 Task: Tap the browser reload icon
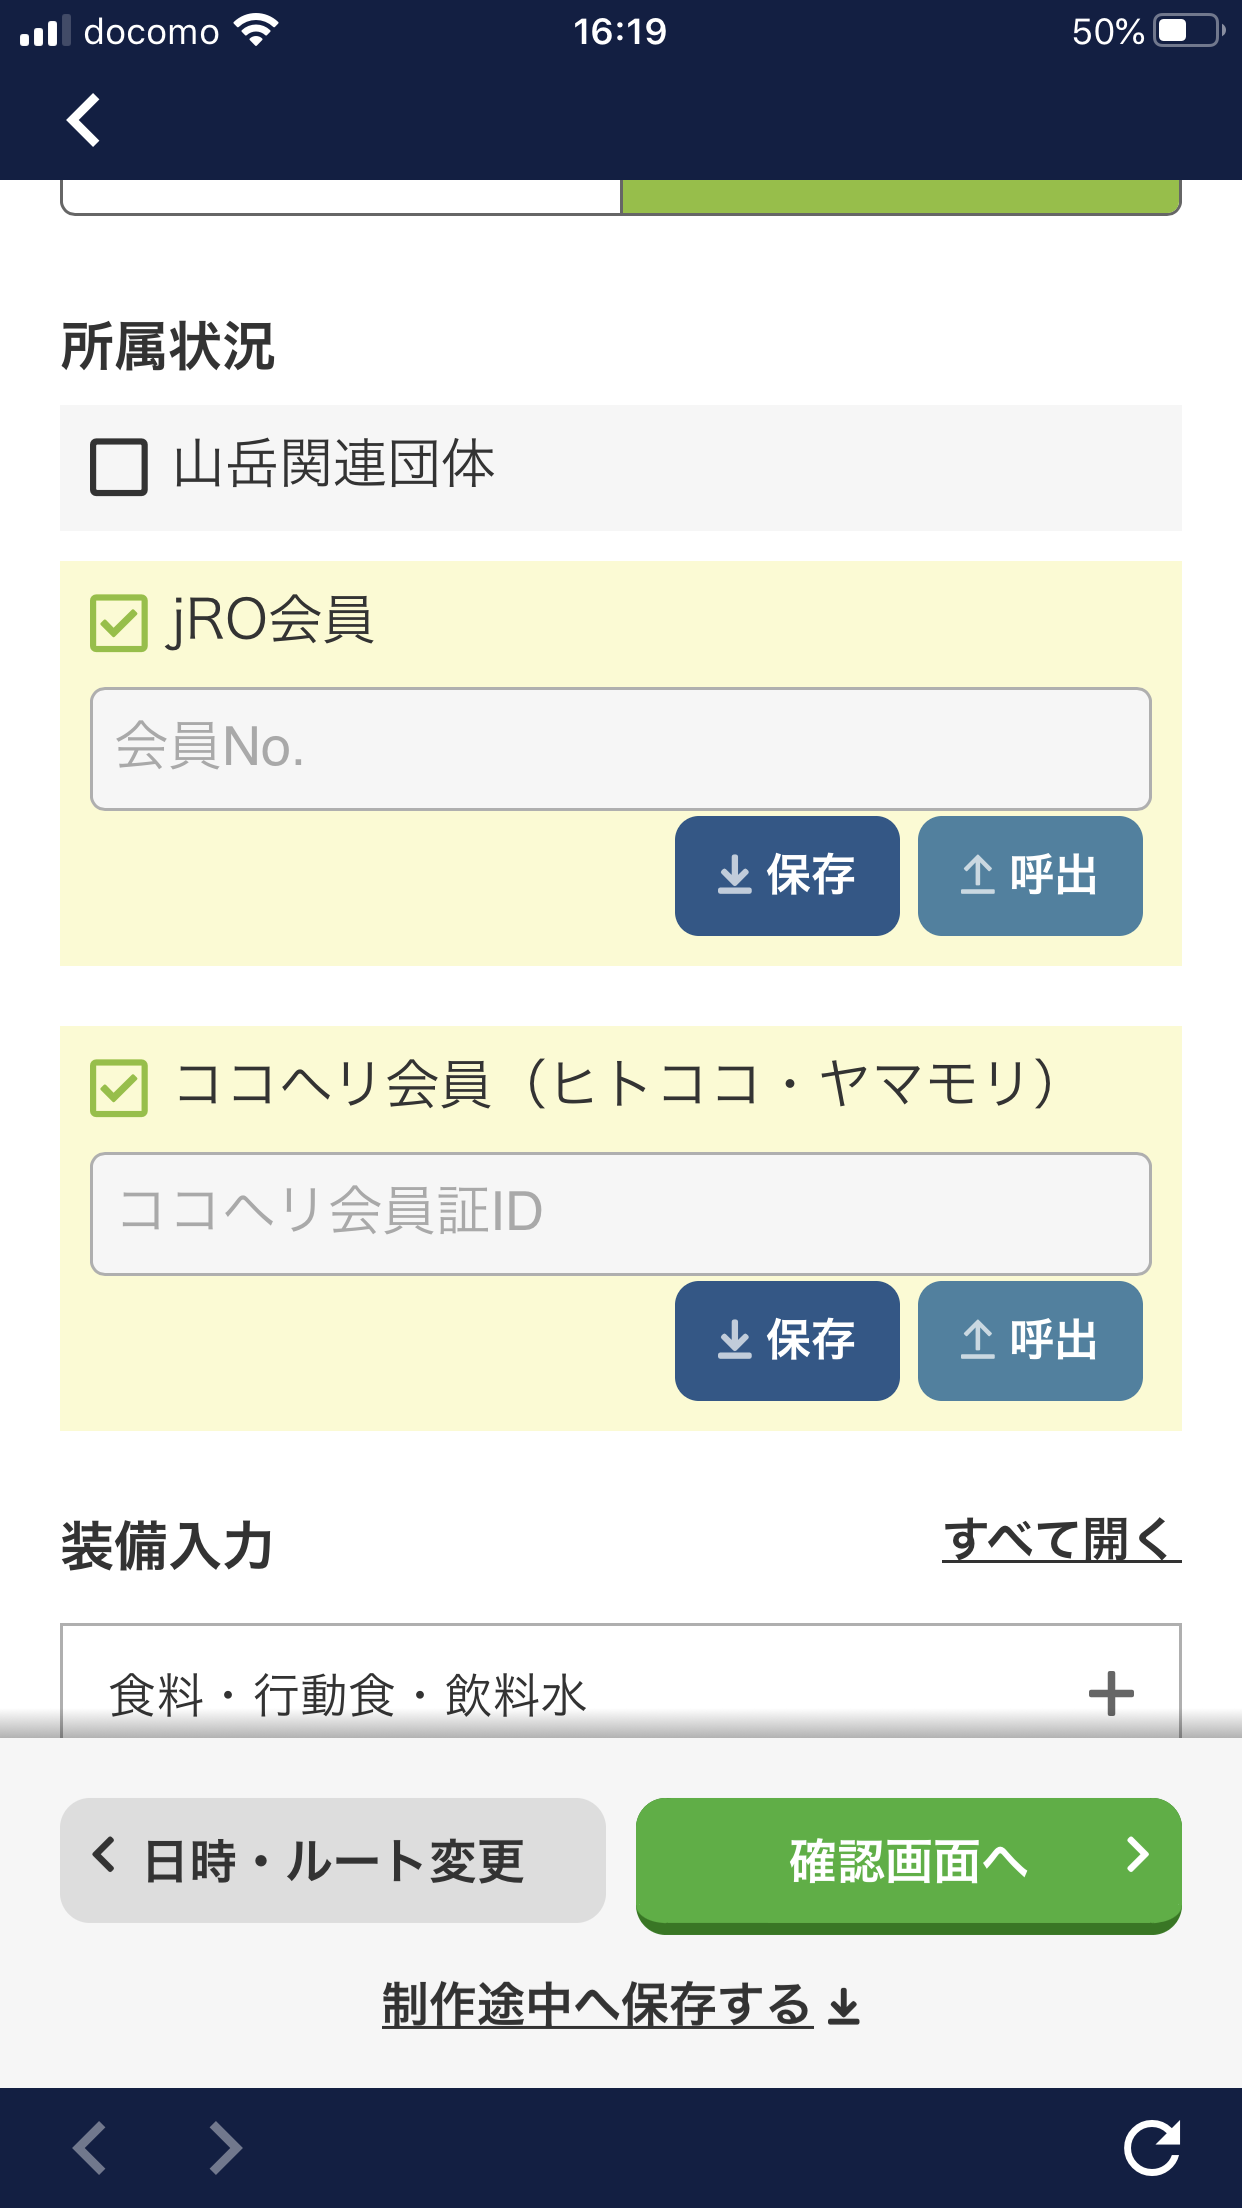click(x=1151, y=2147)
